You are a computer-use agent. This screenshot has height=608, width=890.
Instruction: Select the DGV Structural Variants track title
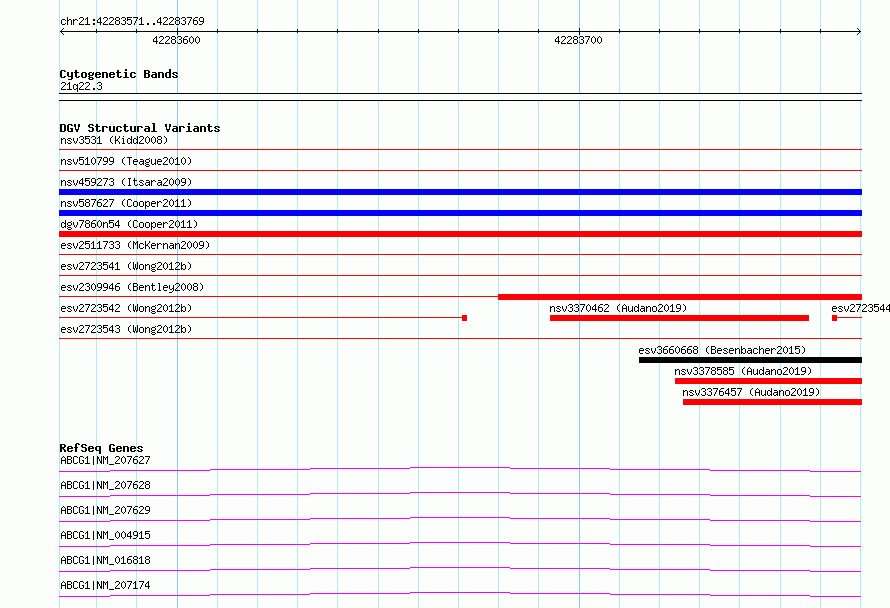[x=140, y=128]
